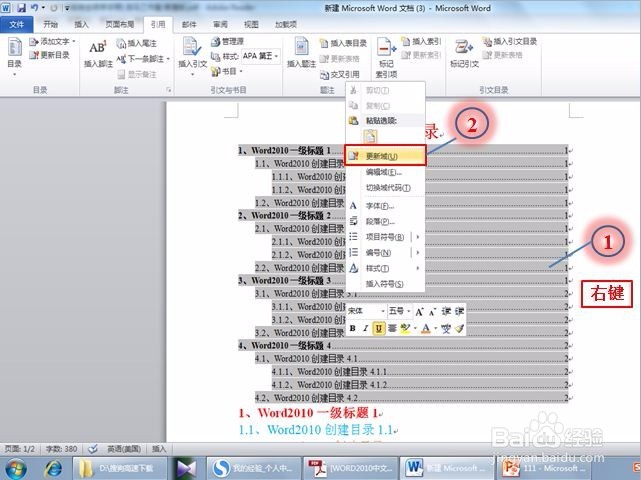Switch to the 页面布局 tab
Screen dimensions: 641x480
pyautogui.click(x=119, y=25)
